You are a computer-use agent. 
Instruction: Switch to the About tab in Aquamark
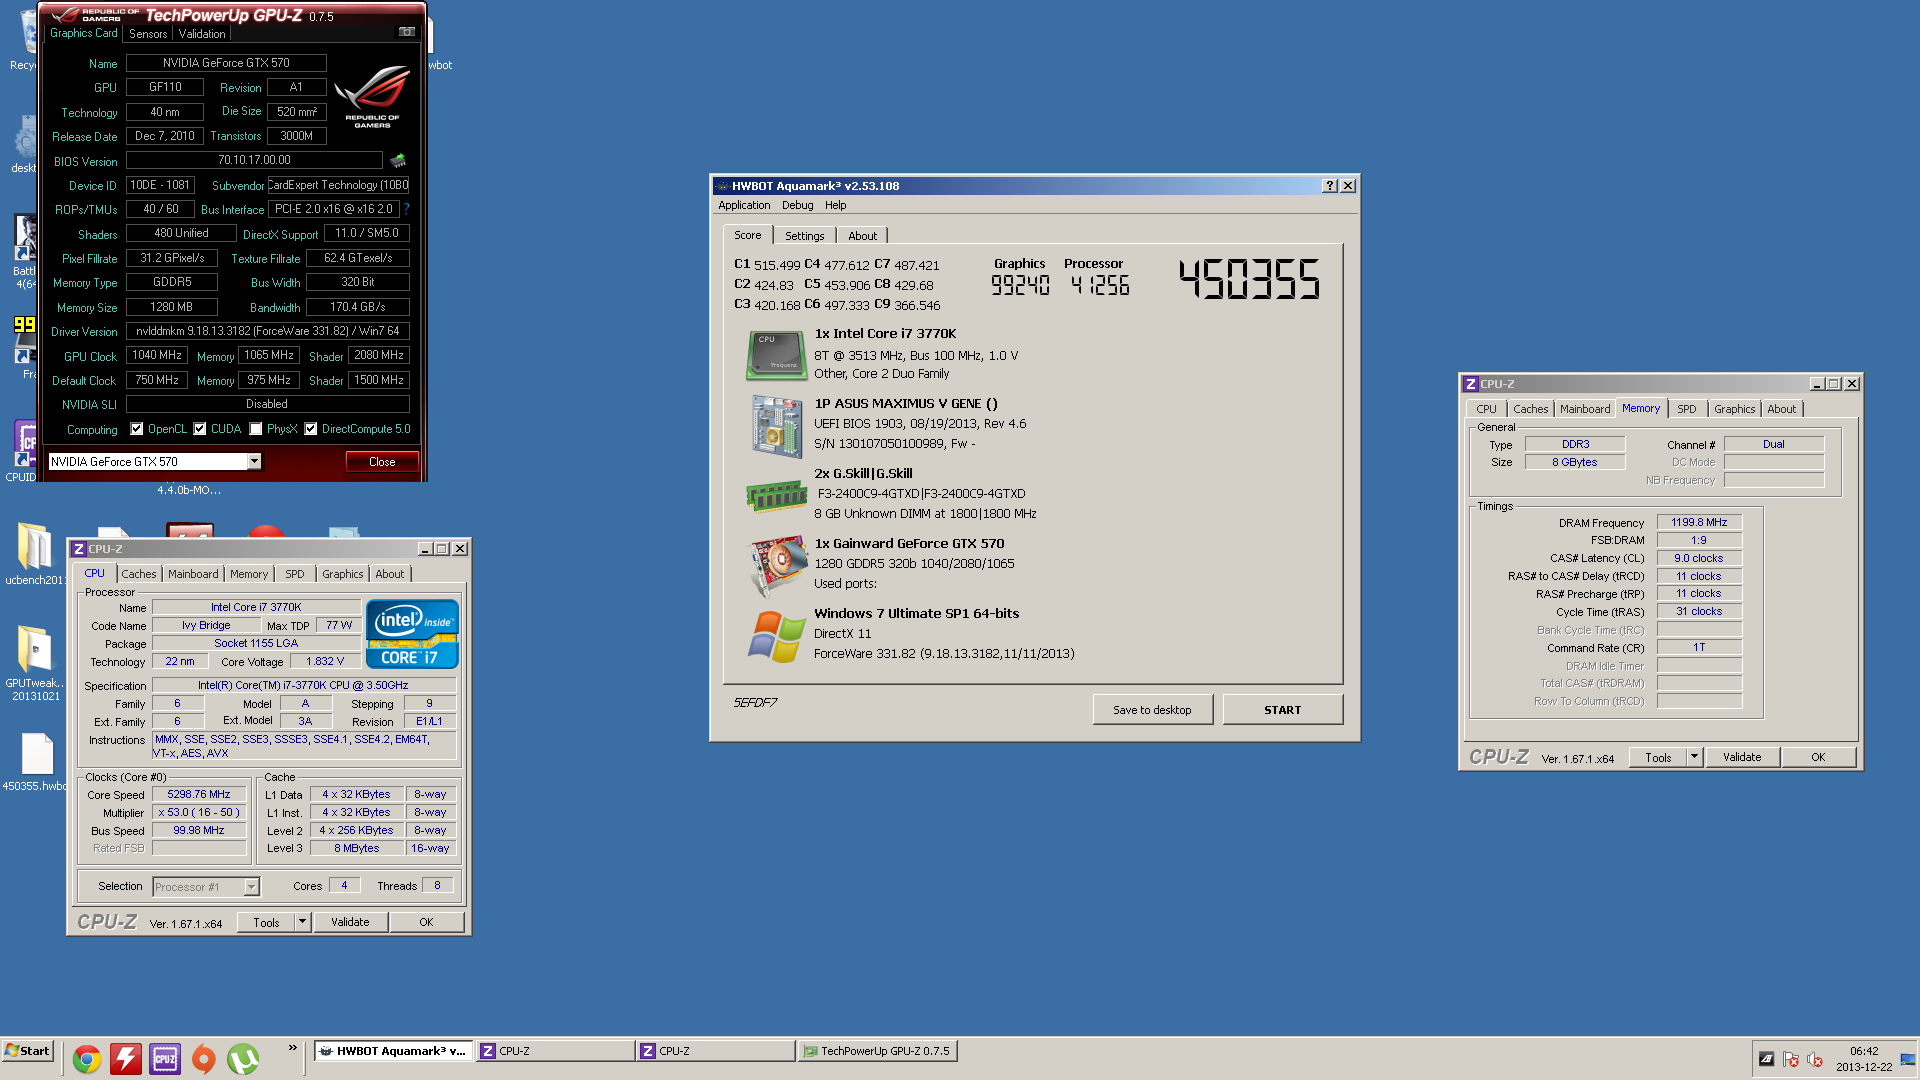862,236
